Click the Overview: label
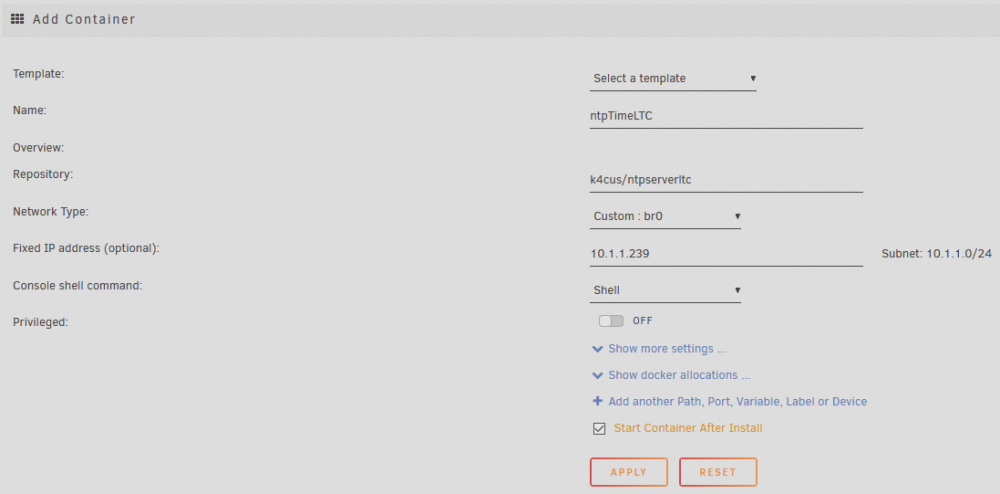 coord(38,148)
